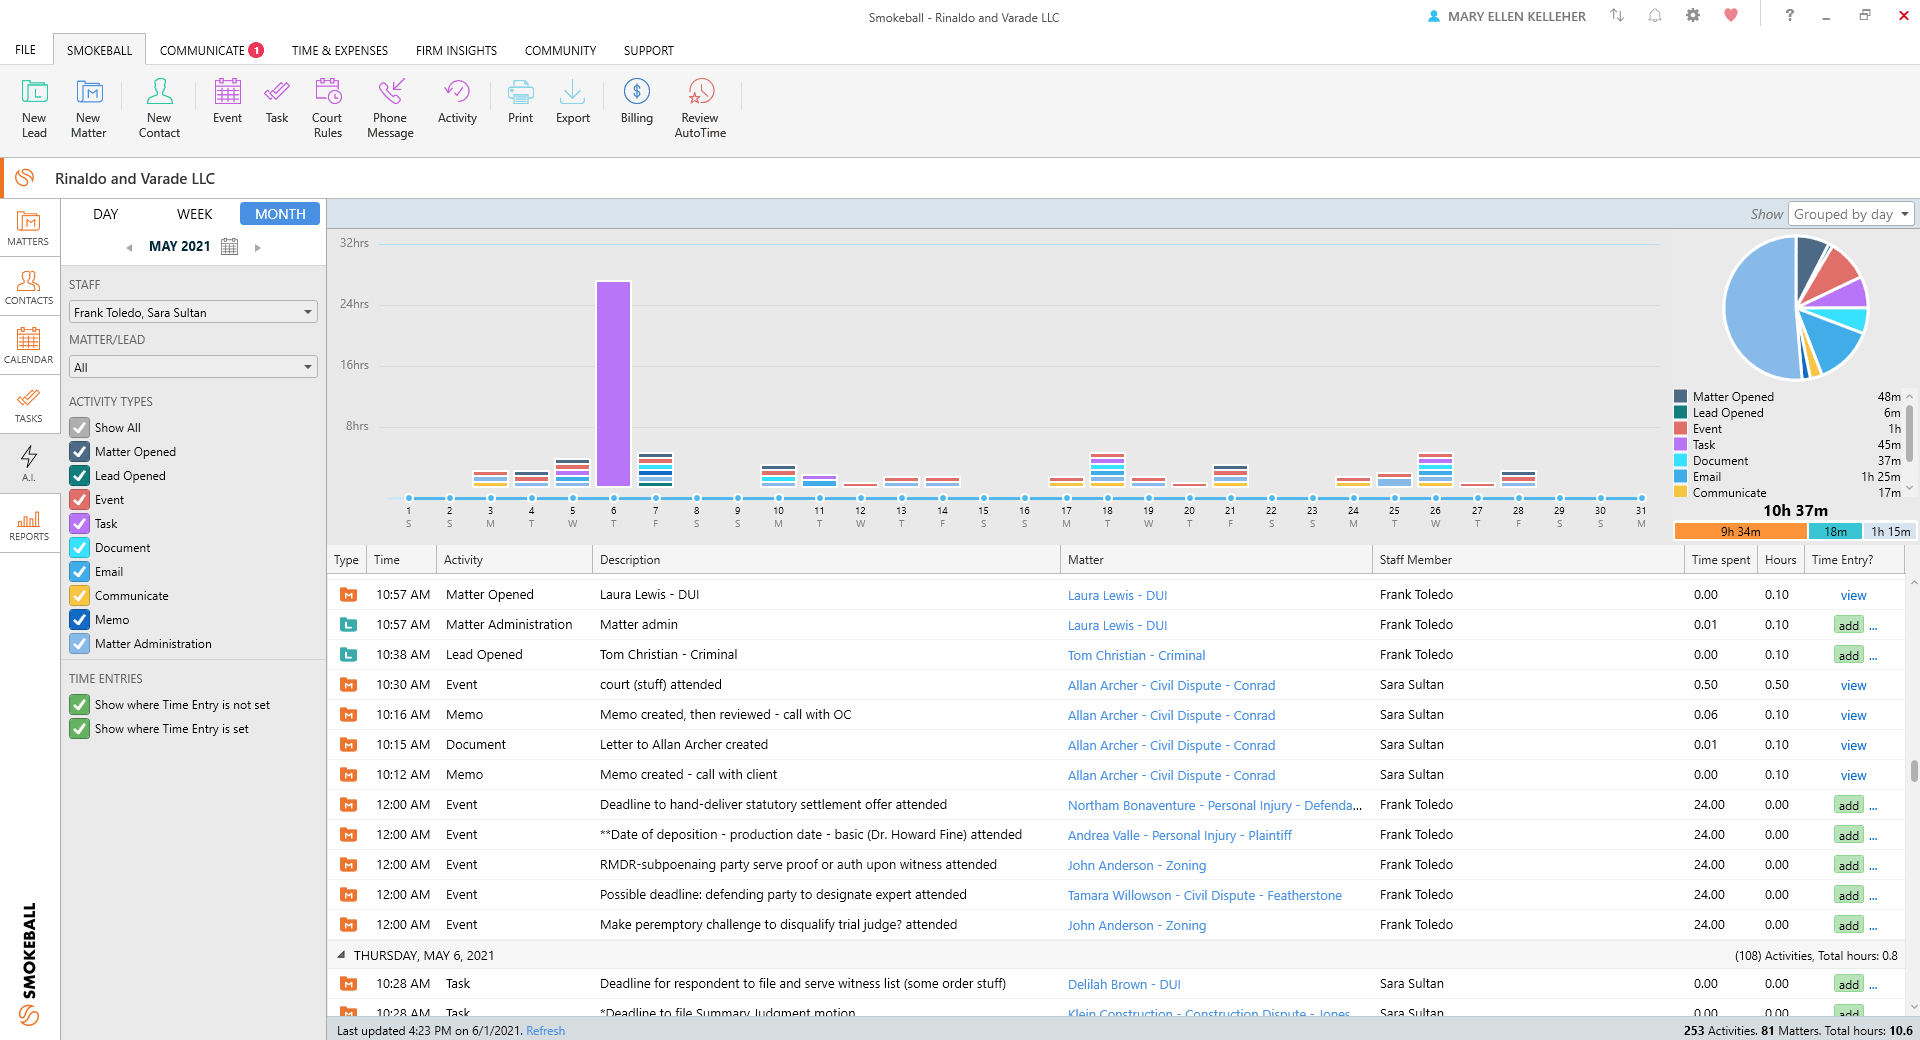This screenshot has height=1040, width=1920.
Task: Switch to the Time & Expenses tab
Action: (x=340, y=50)
